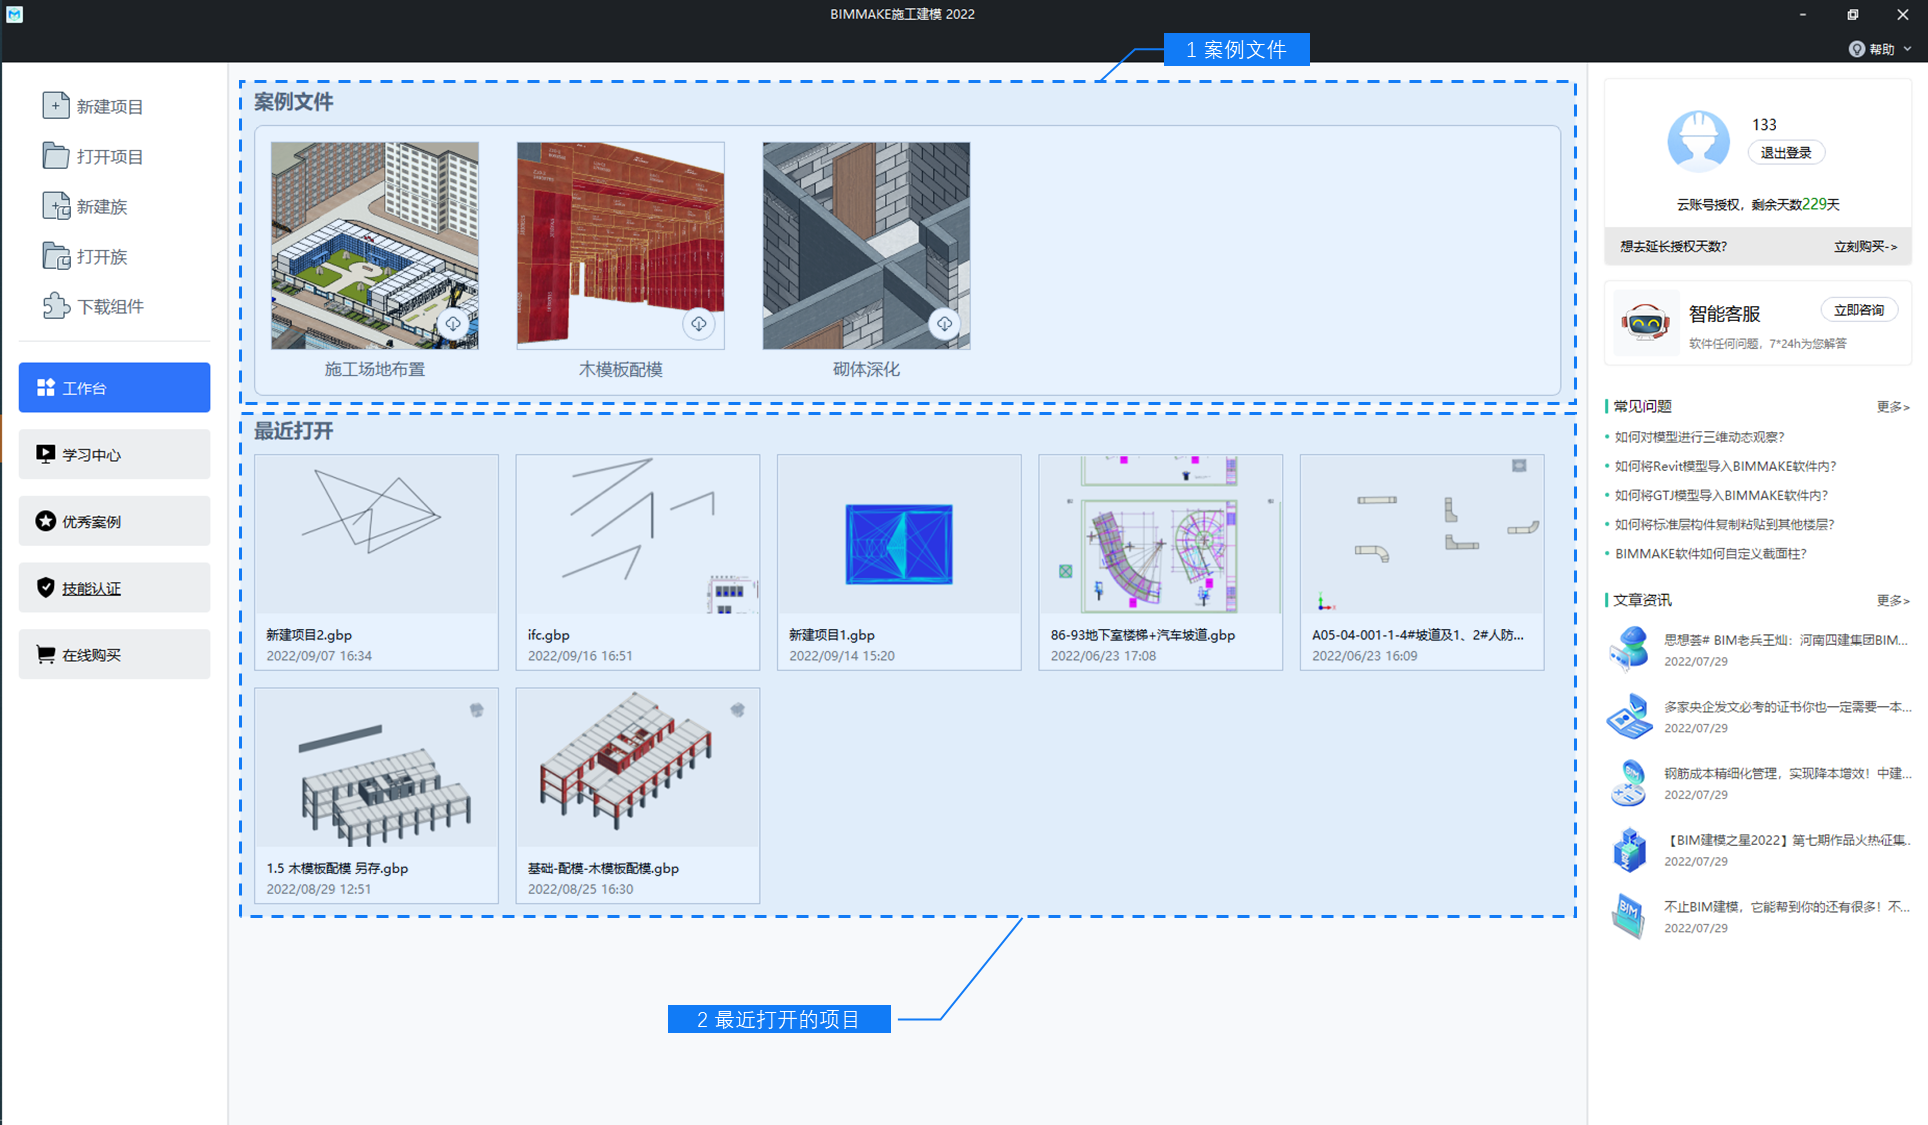Viewport: 1928px width, 1125px height.
Task: Open recent file 新建项目2.gbp
Action: pos(376,562)
